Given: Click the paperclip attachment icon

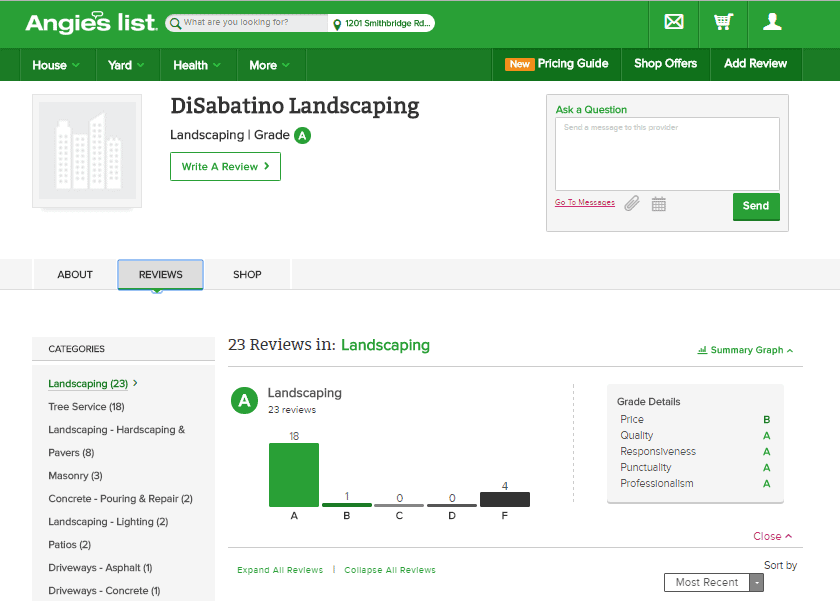Looking at the screenshot, I should point(632,204).
